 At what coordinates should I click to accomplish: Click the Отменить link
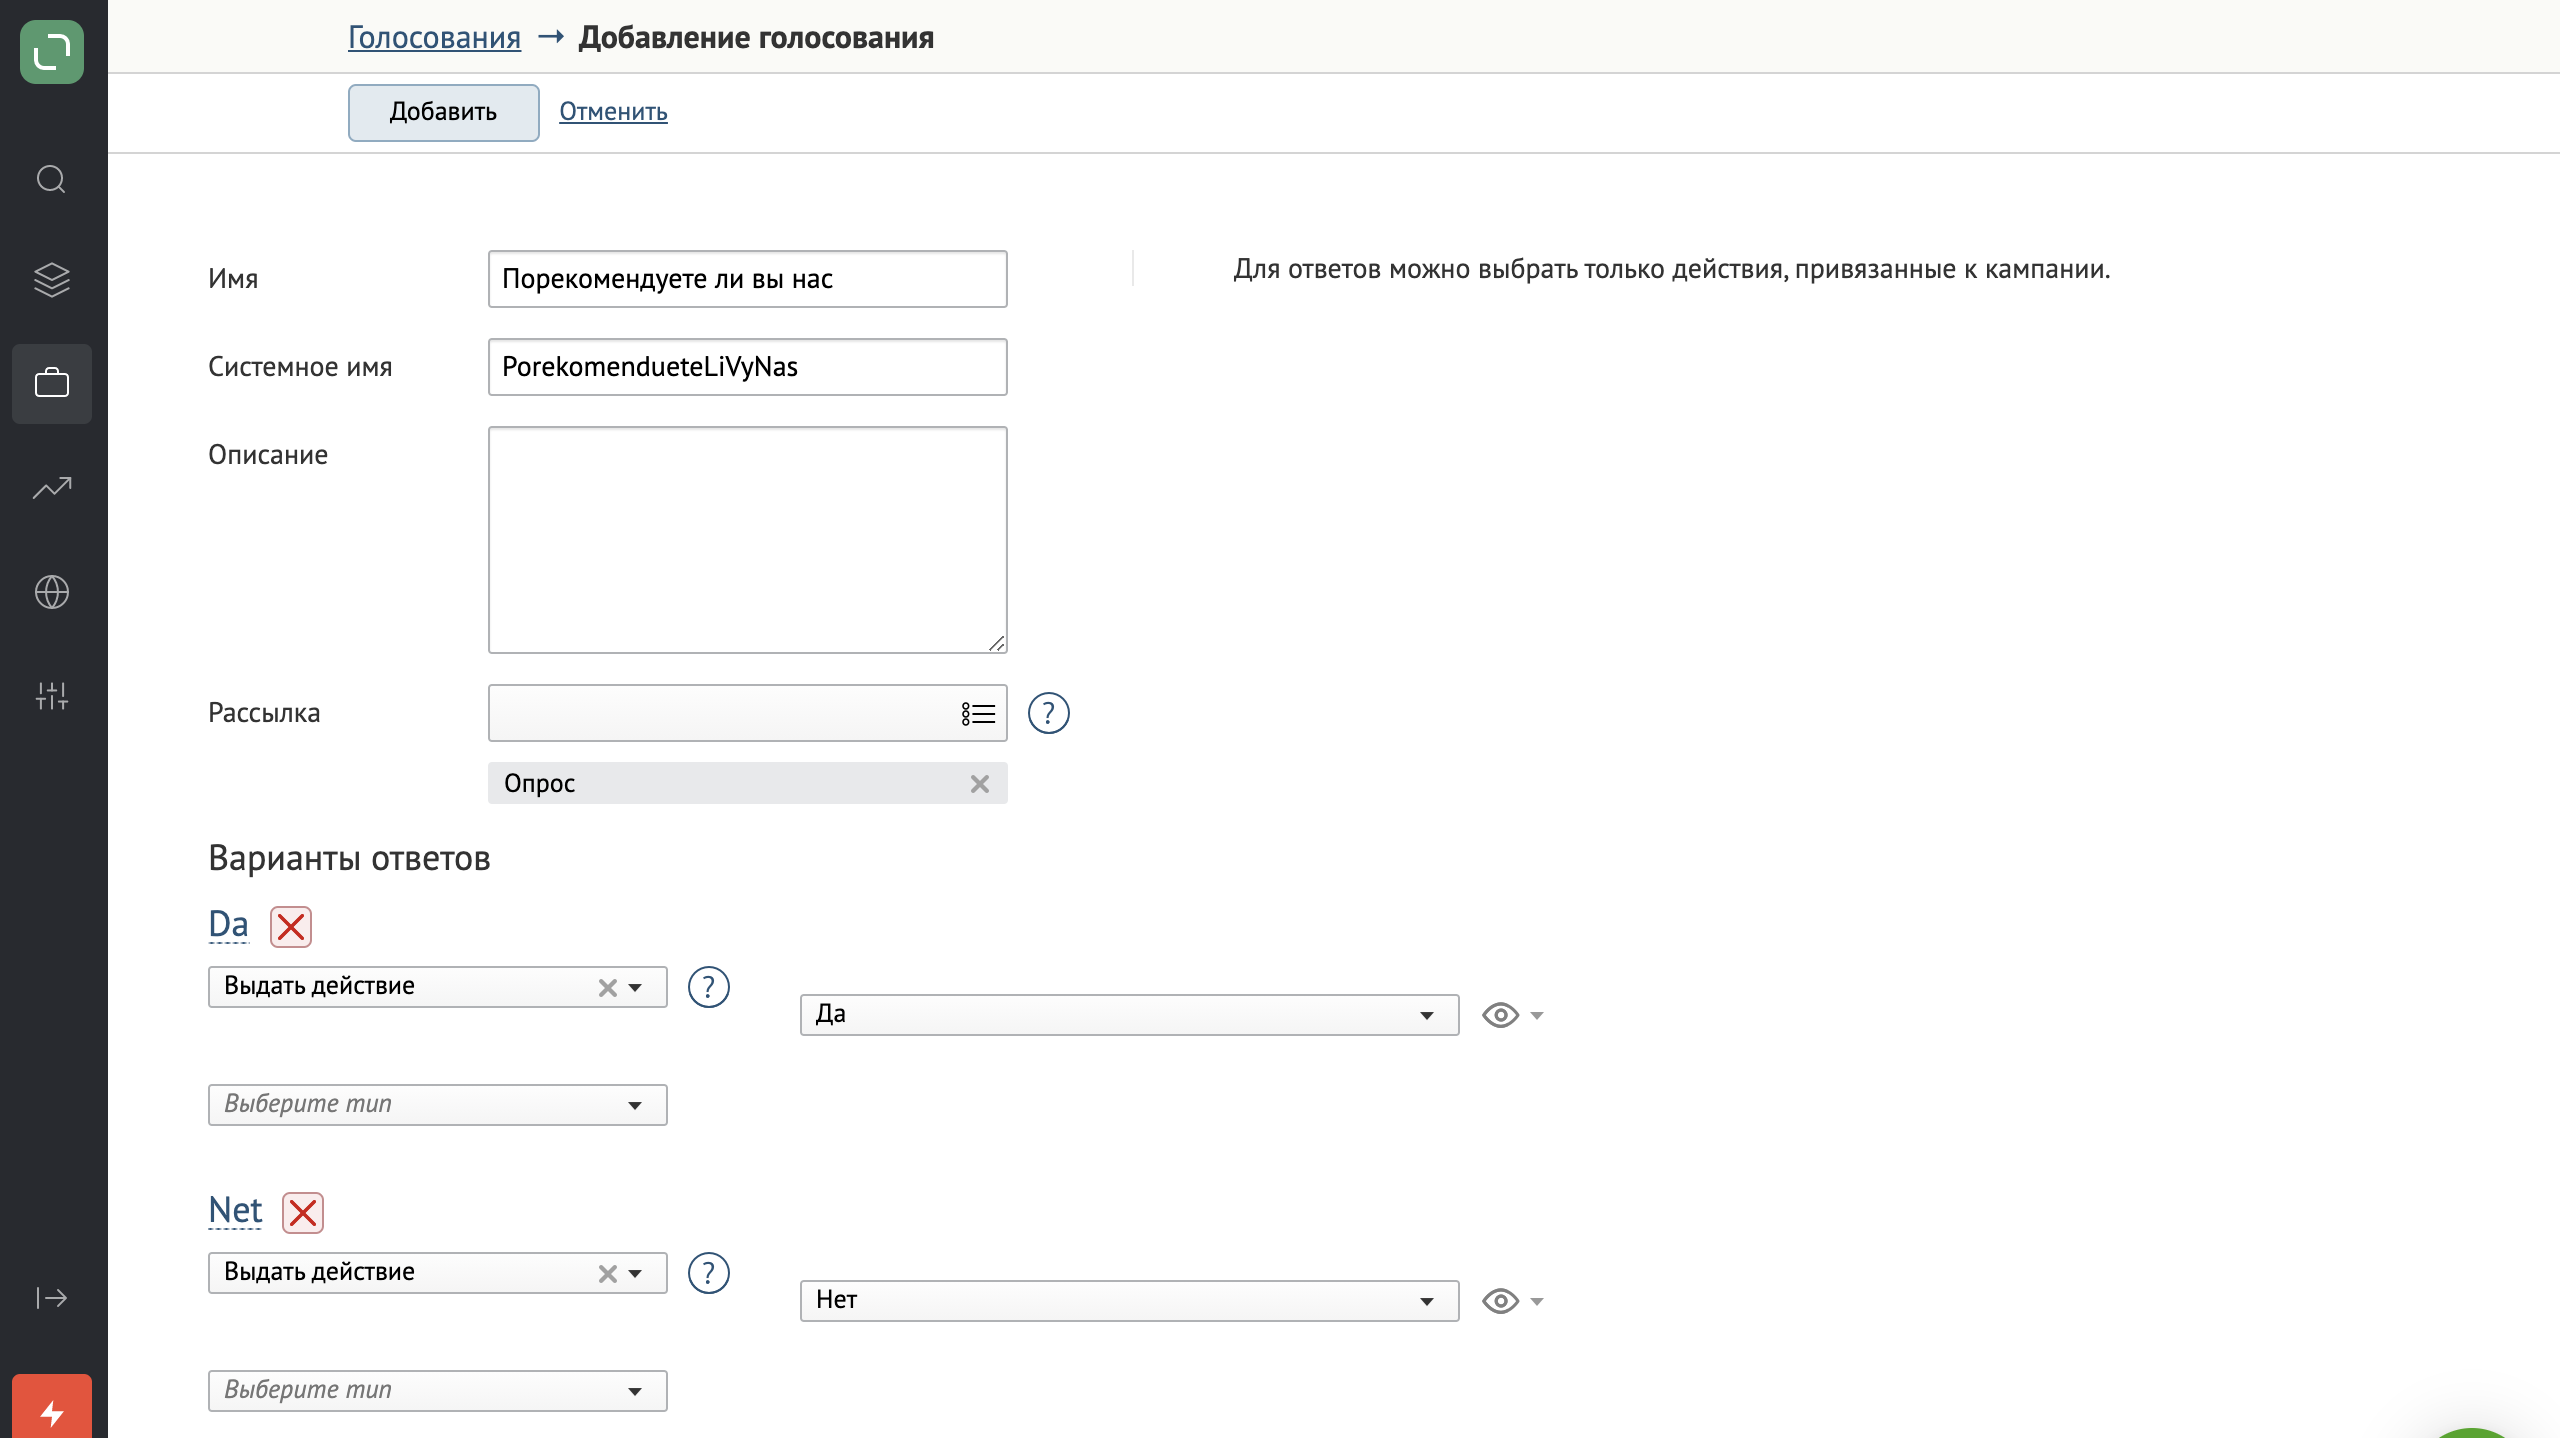pyautogui.click(x=613, y=112)
